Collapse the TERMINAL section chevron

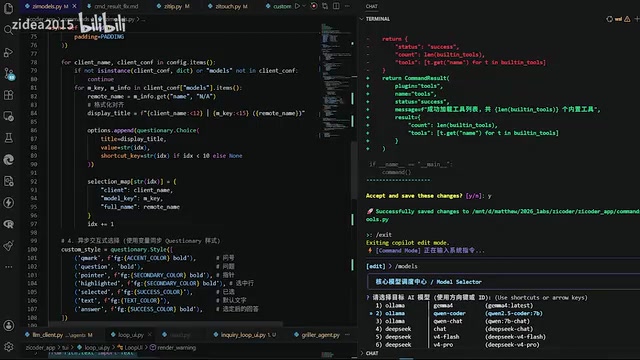click(x=362, y=19)
